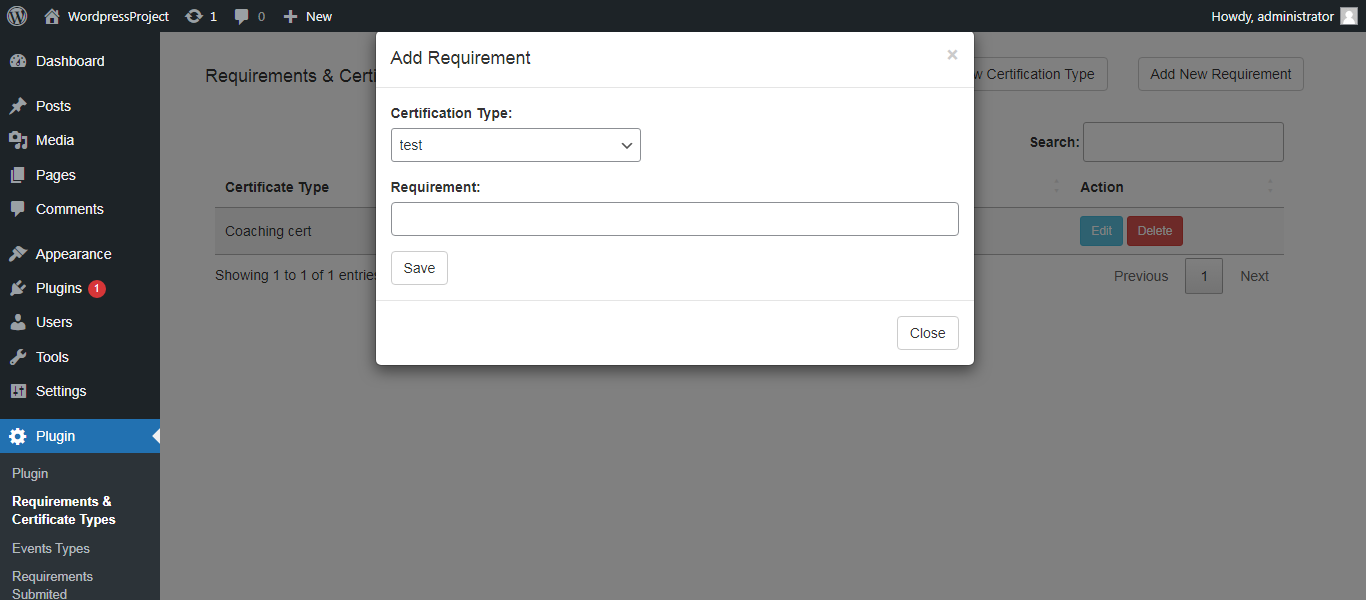Select the Plugins plug icon
The width and height of the screenshot is (1366, 600).
click(x=20, y=288)
